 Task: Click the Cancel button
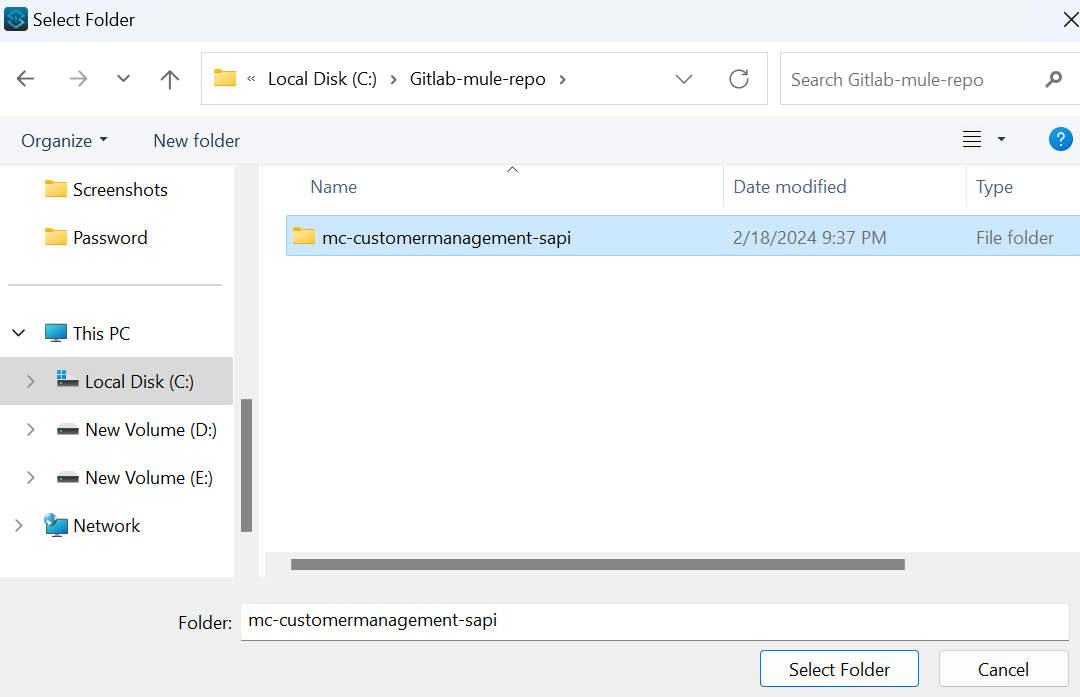(1003, 670)
